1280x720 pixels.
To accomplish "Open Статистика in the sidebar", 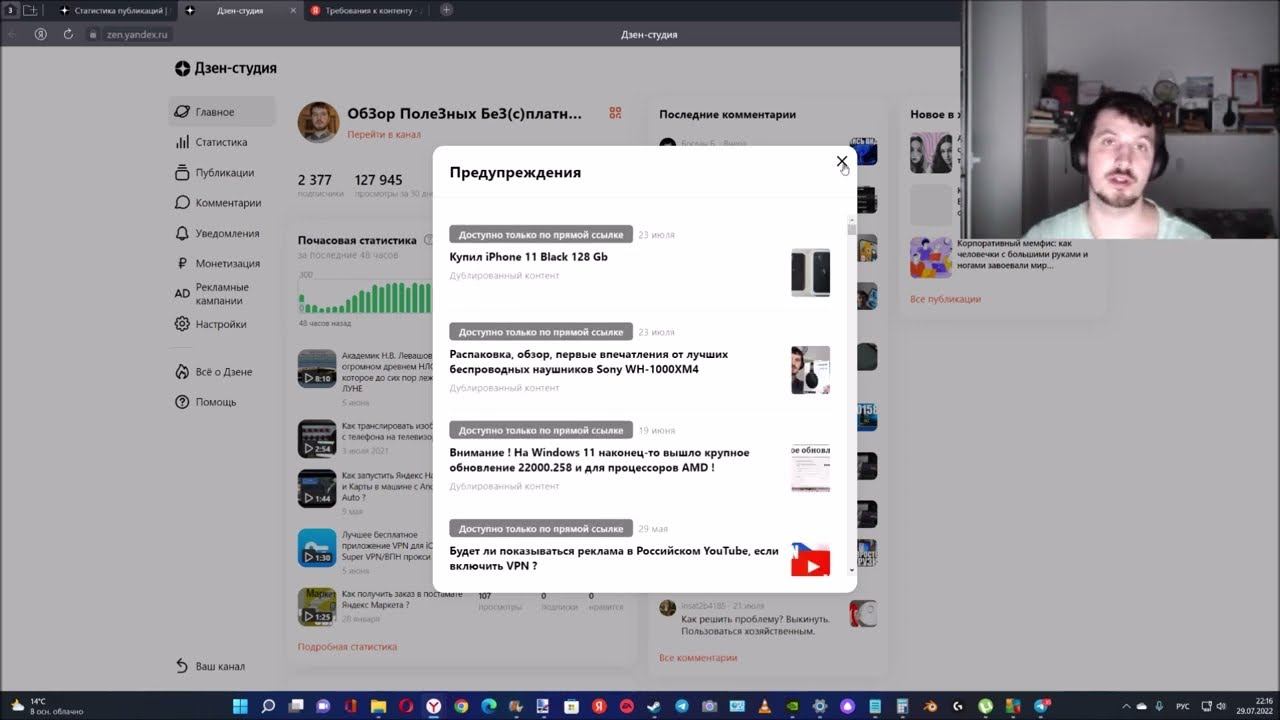I will [222, 142].
